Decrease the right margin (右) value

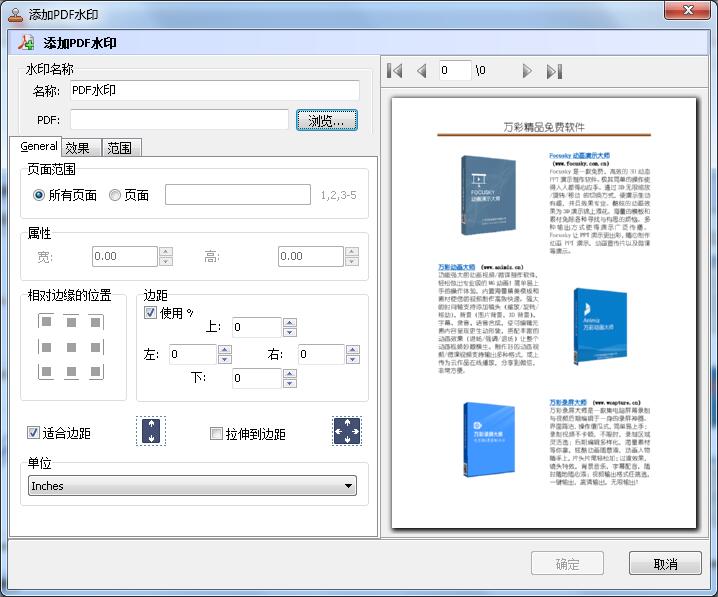[x=353, y=359]
